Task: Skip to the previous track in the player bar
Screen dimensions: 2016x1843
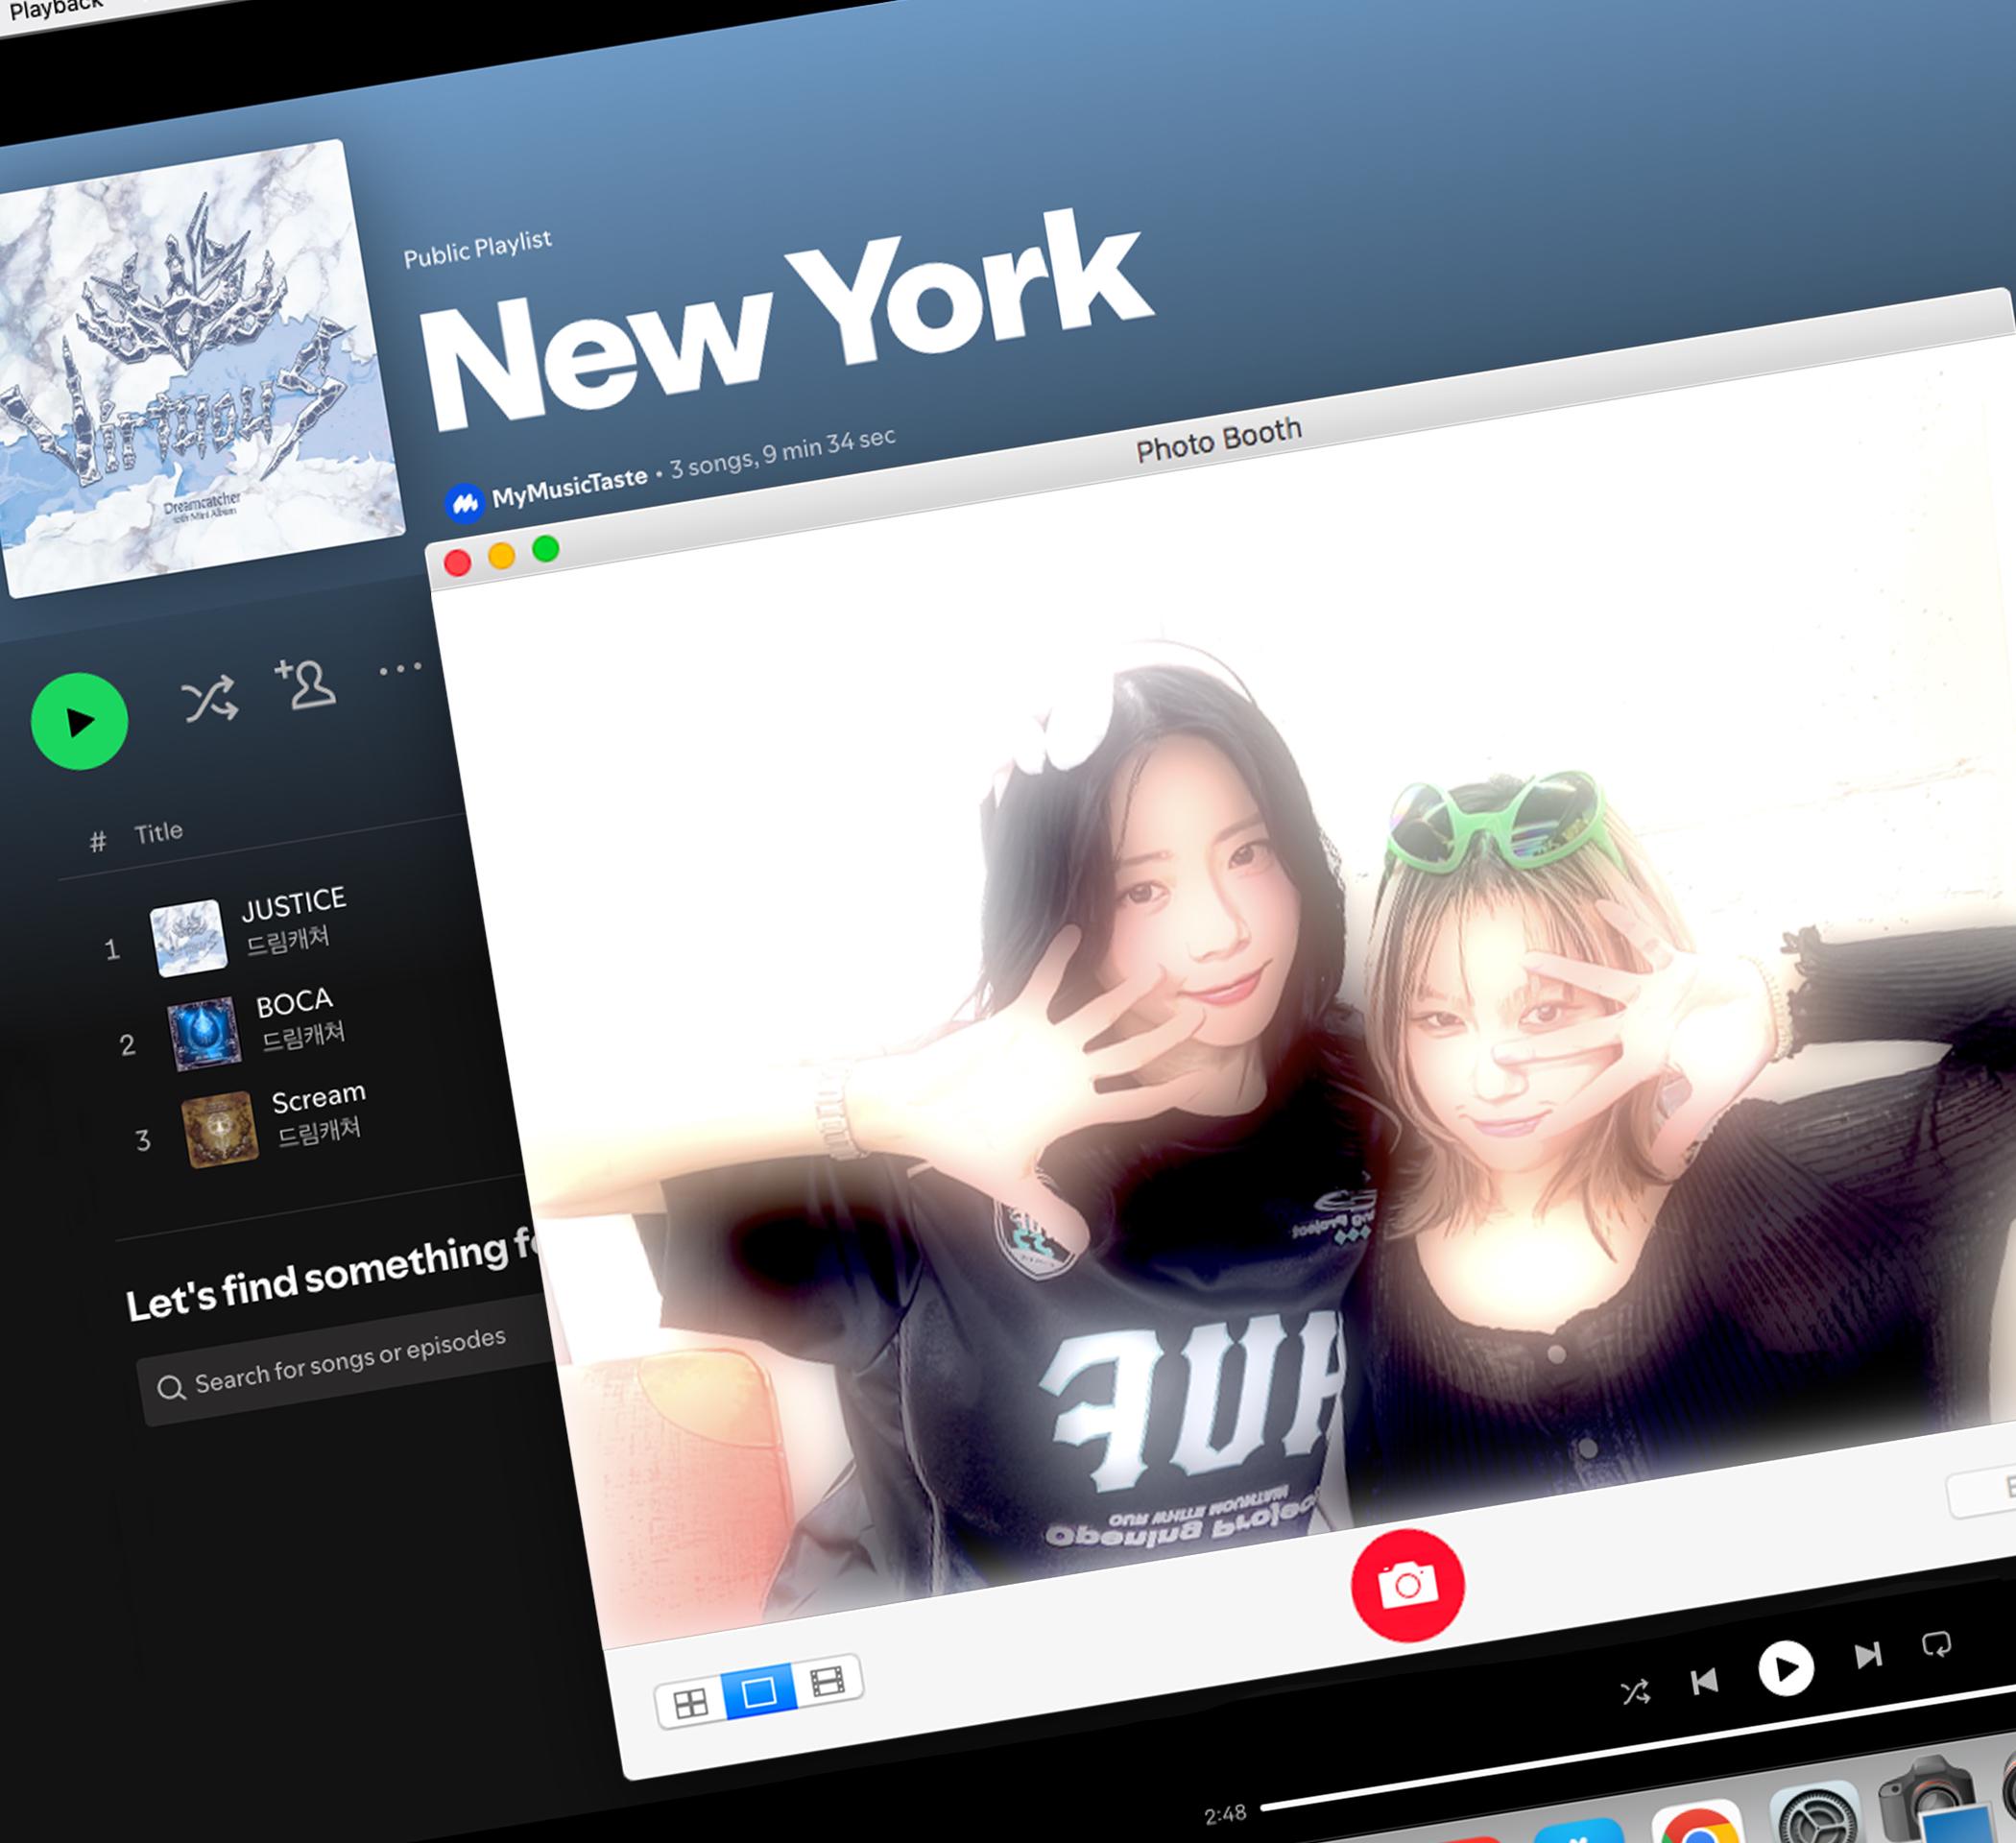Action: [x=1704, y=1682]
